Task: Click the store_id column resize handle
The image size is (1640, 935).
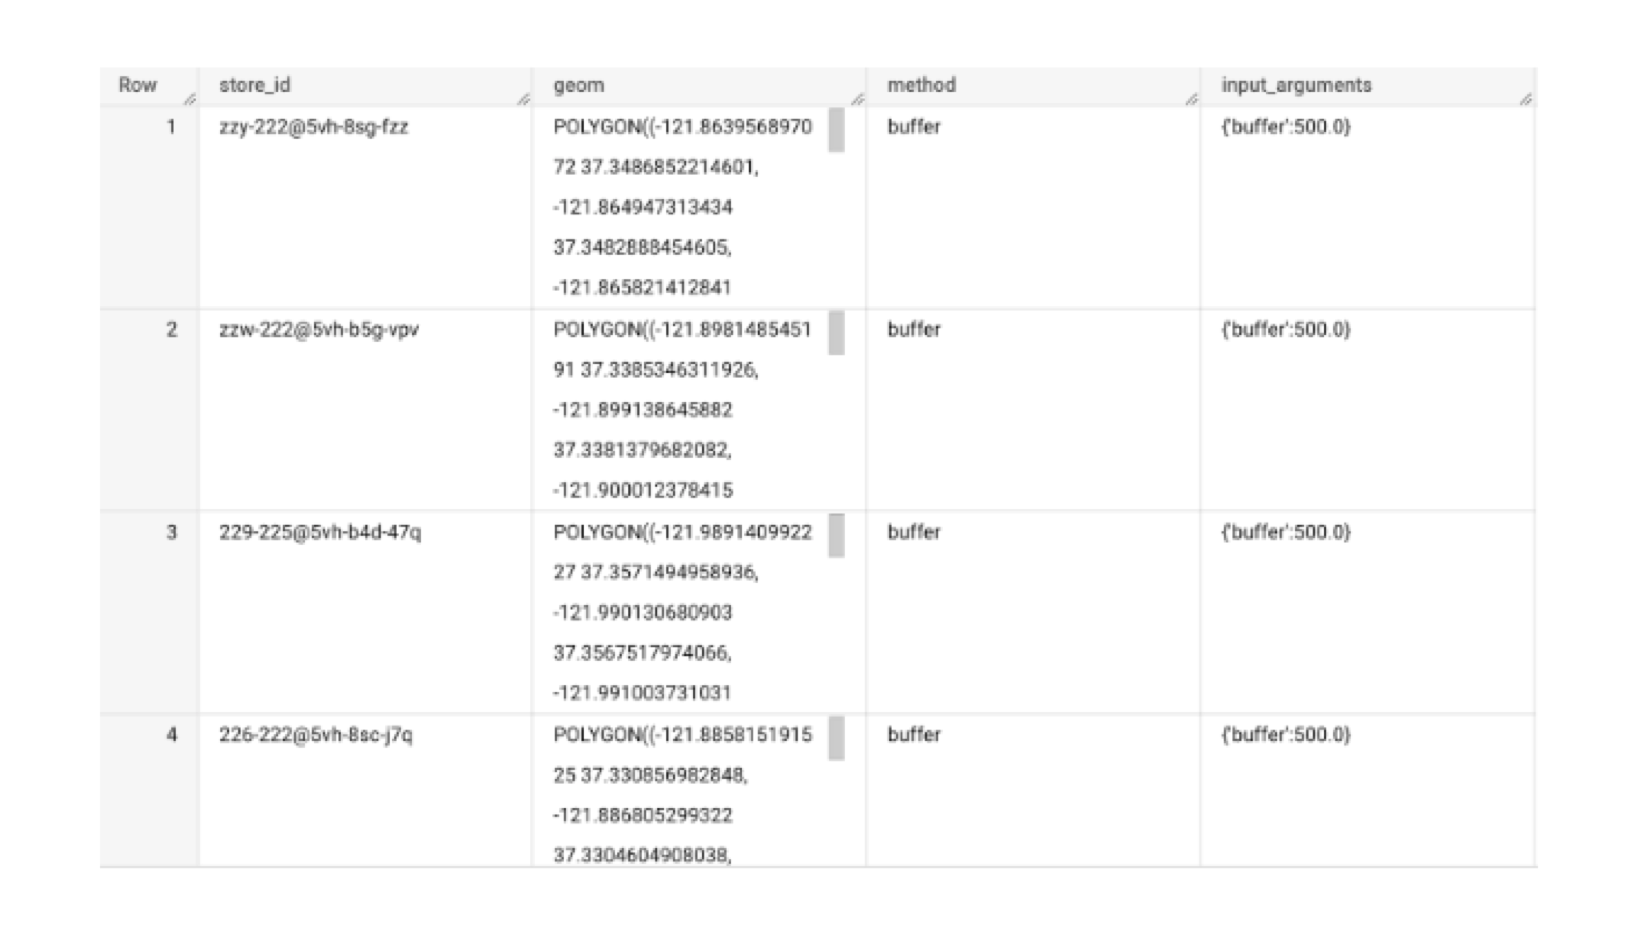Action: tap(523, 99)
